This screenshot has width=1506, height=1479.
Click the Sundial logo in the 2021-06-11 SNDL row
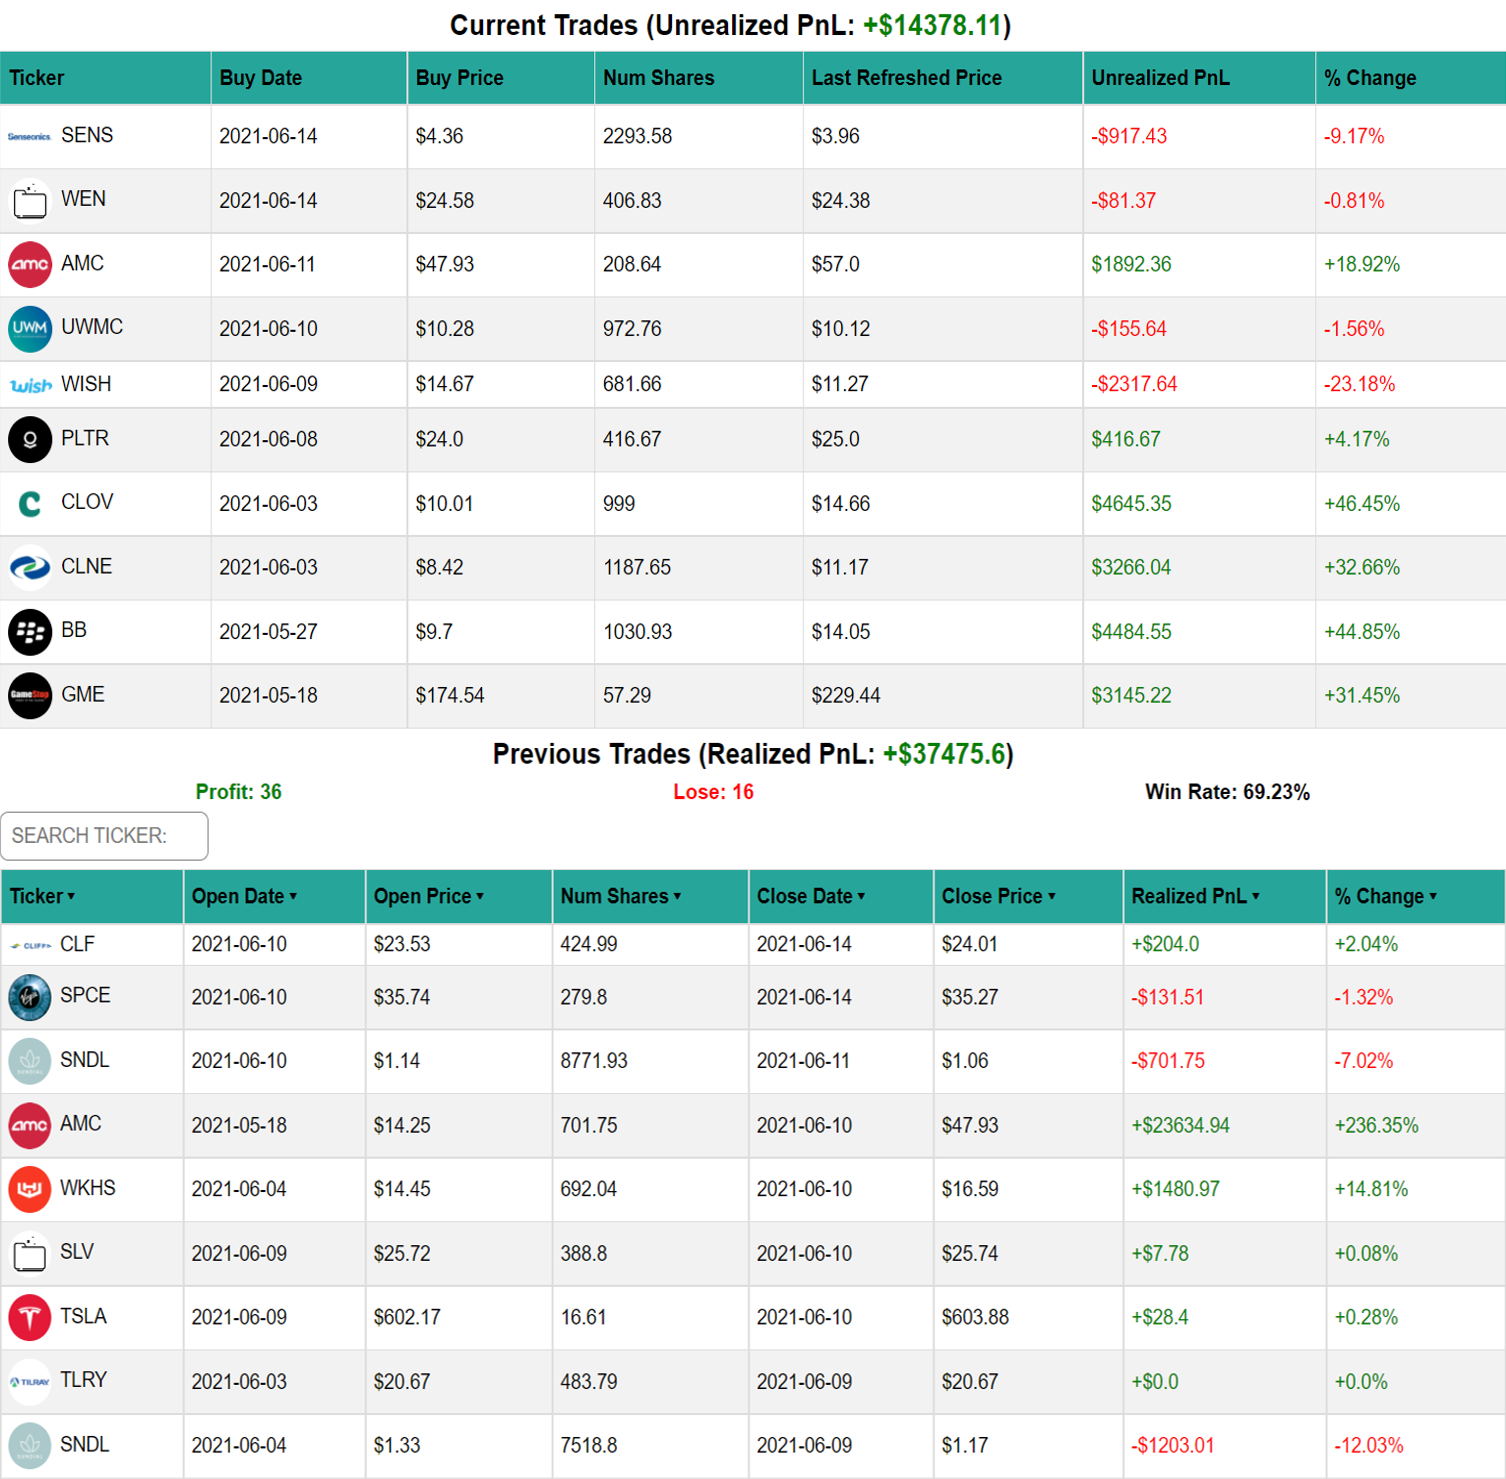pos(30,1061)
